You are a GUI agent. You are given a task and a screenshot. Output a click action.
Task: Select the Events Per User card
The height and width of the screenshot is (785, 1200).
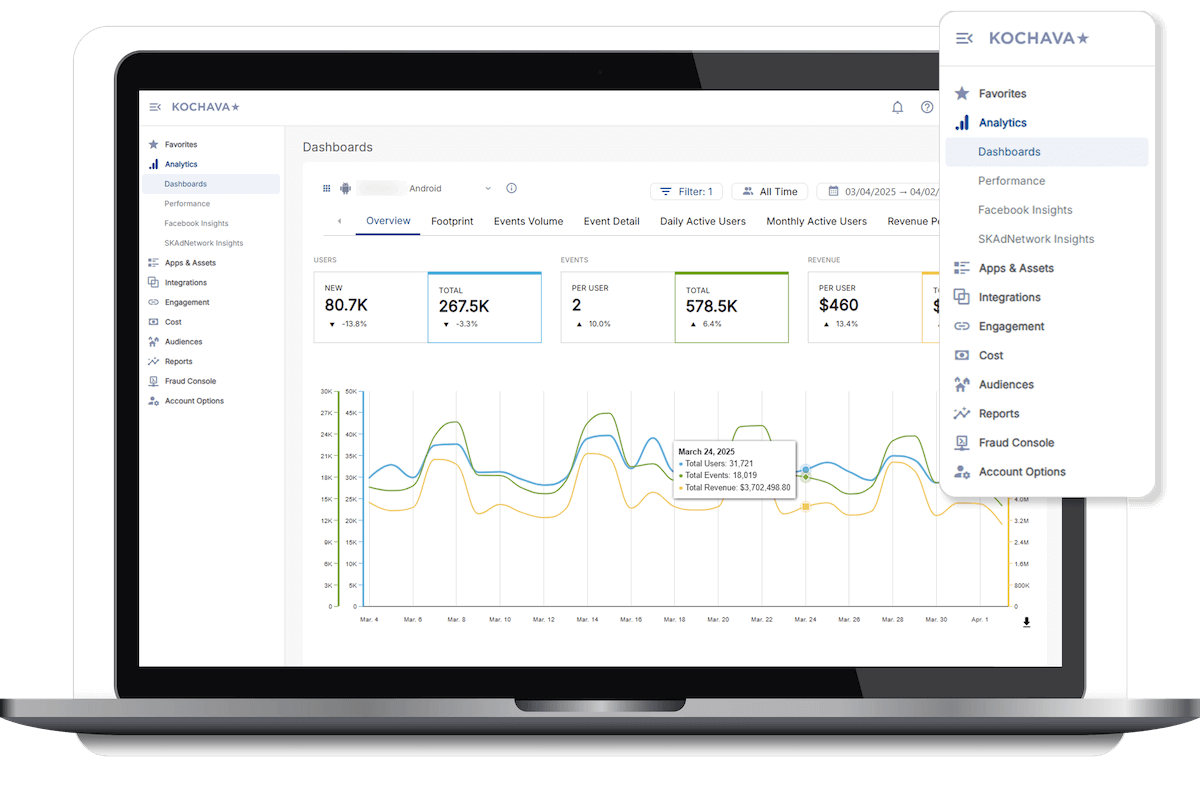pos(617,307)
